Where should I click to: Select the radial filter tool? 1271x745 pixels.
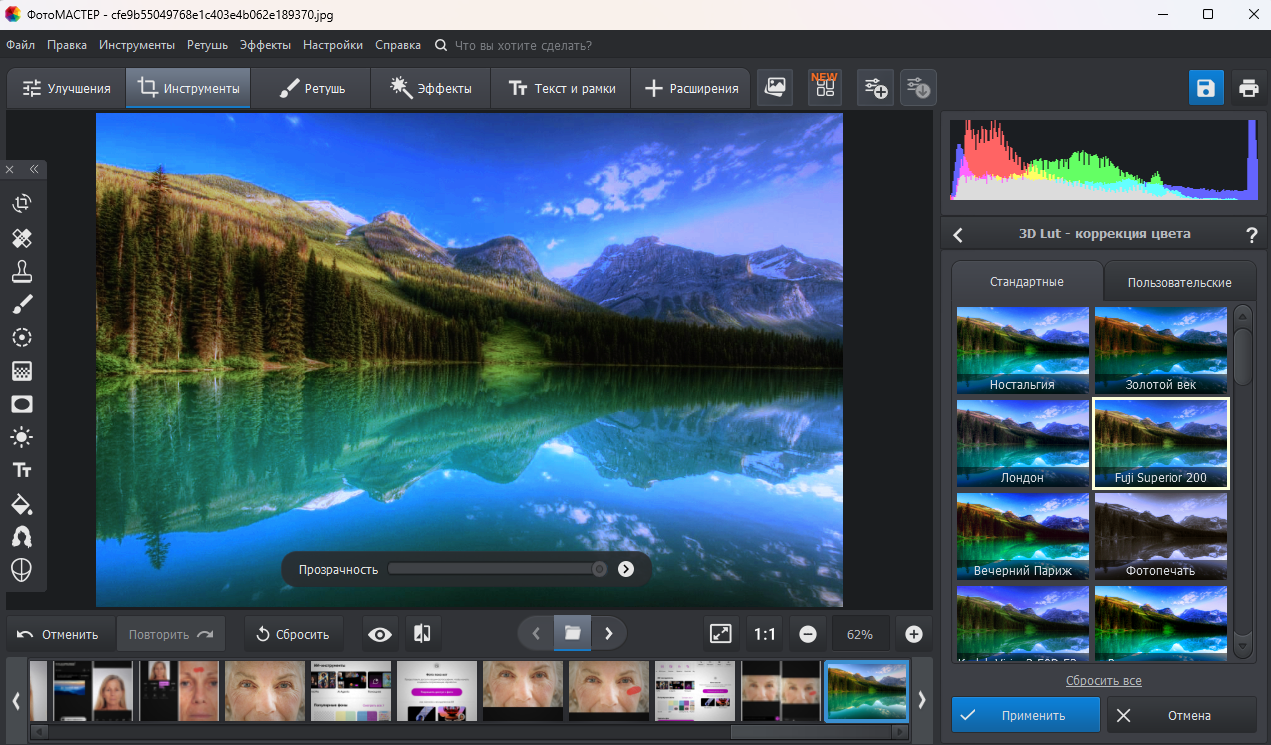[x=22, y=338]
